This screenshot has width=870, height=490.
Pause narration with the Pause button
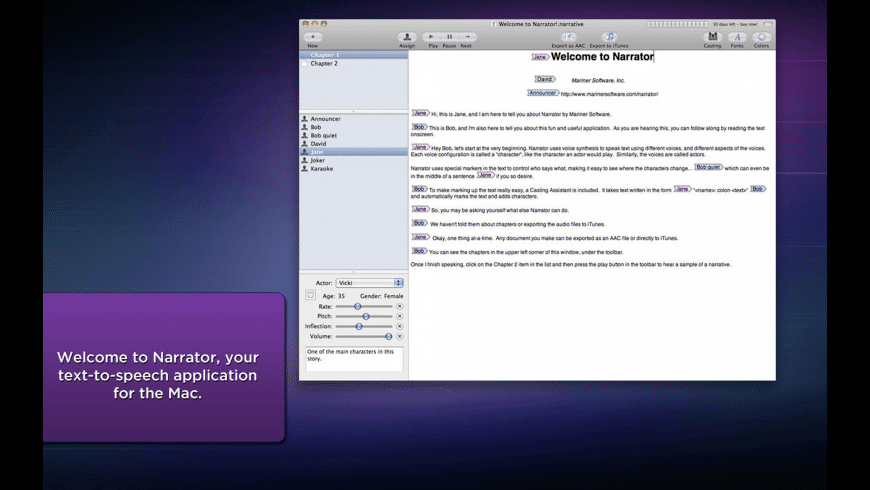(449, 37)
